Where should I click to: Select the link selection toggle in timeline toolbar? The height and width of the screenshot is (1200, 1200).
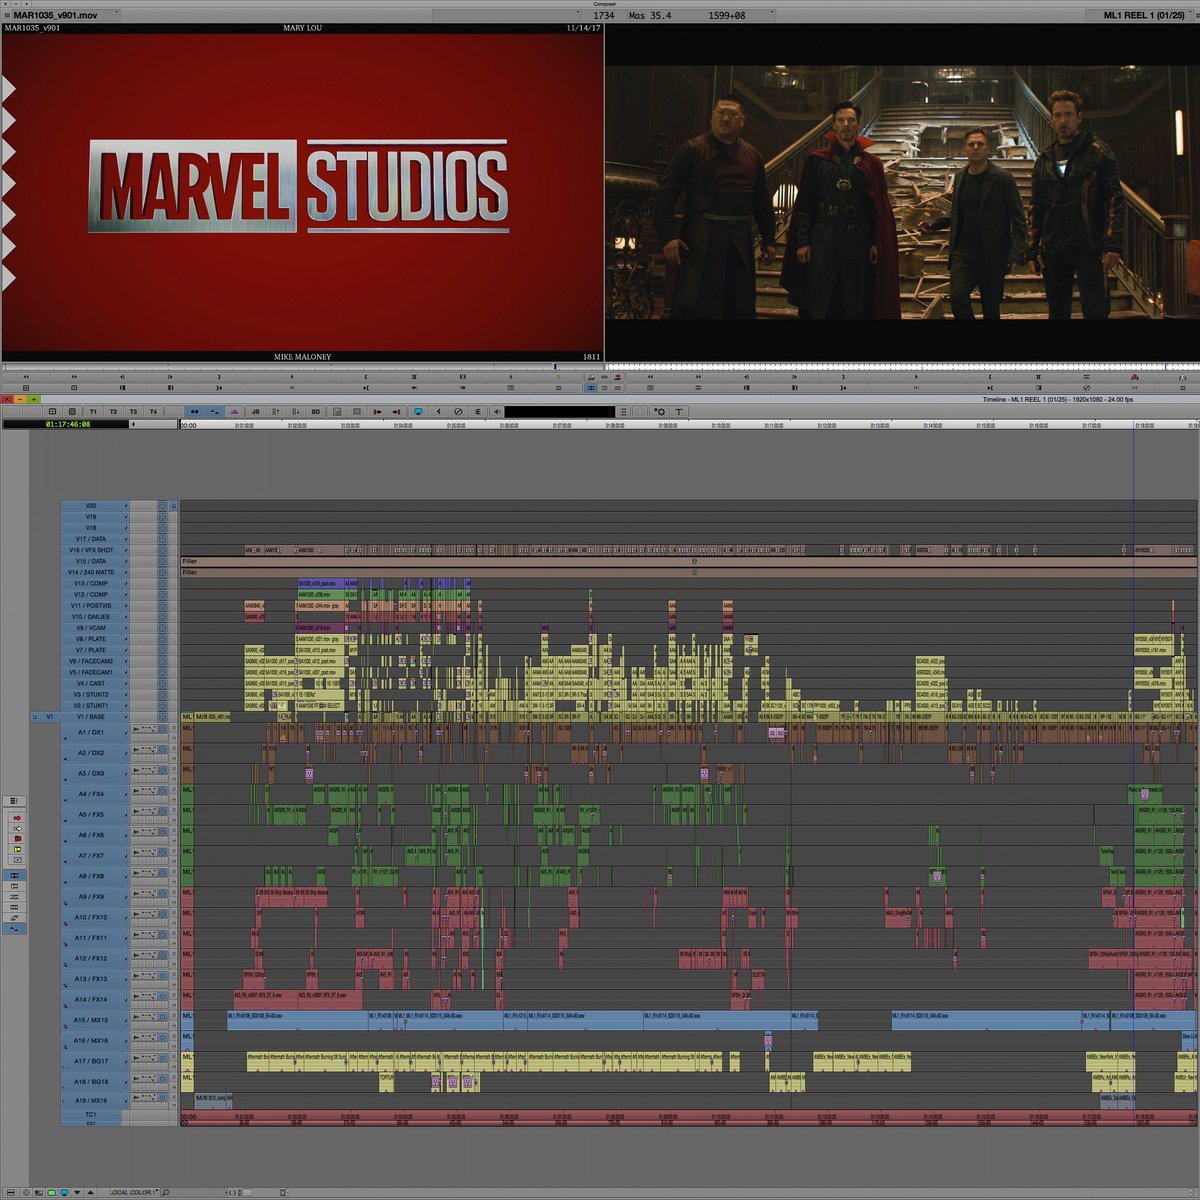(194, 411)
